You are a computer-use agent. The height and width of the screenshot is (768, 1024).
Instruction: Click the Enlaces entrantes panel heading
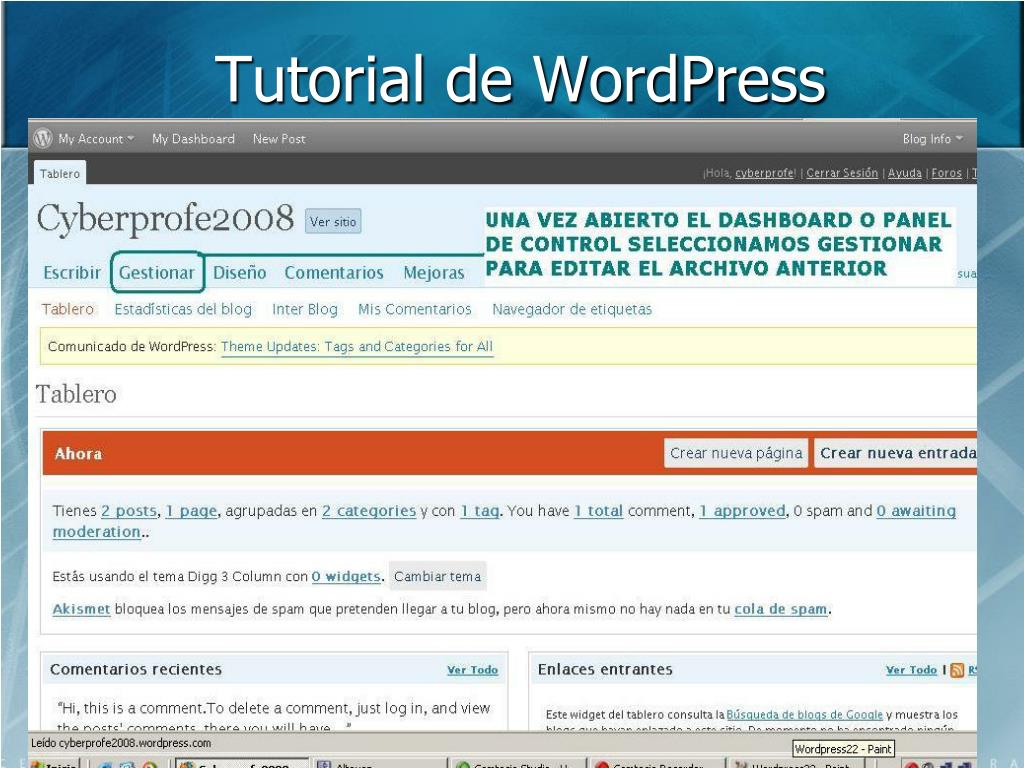(605, 669)
